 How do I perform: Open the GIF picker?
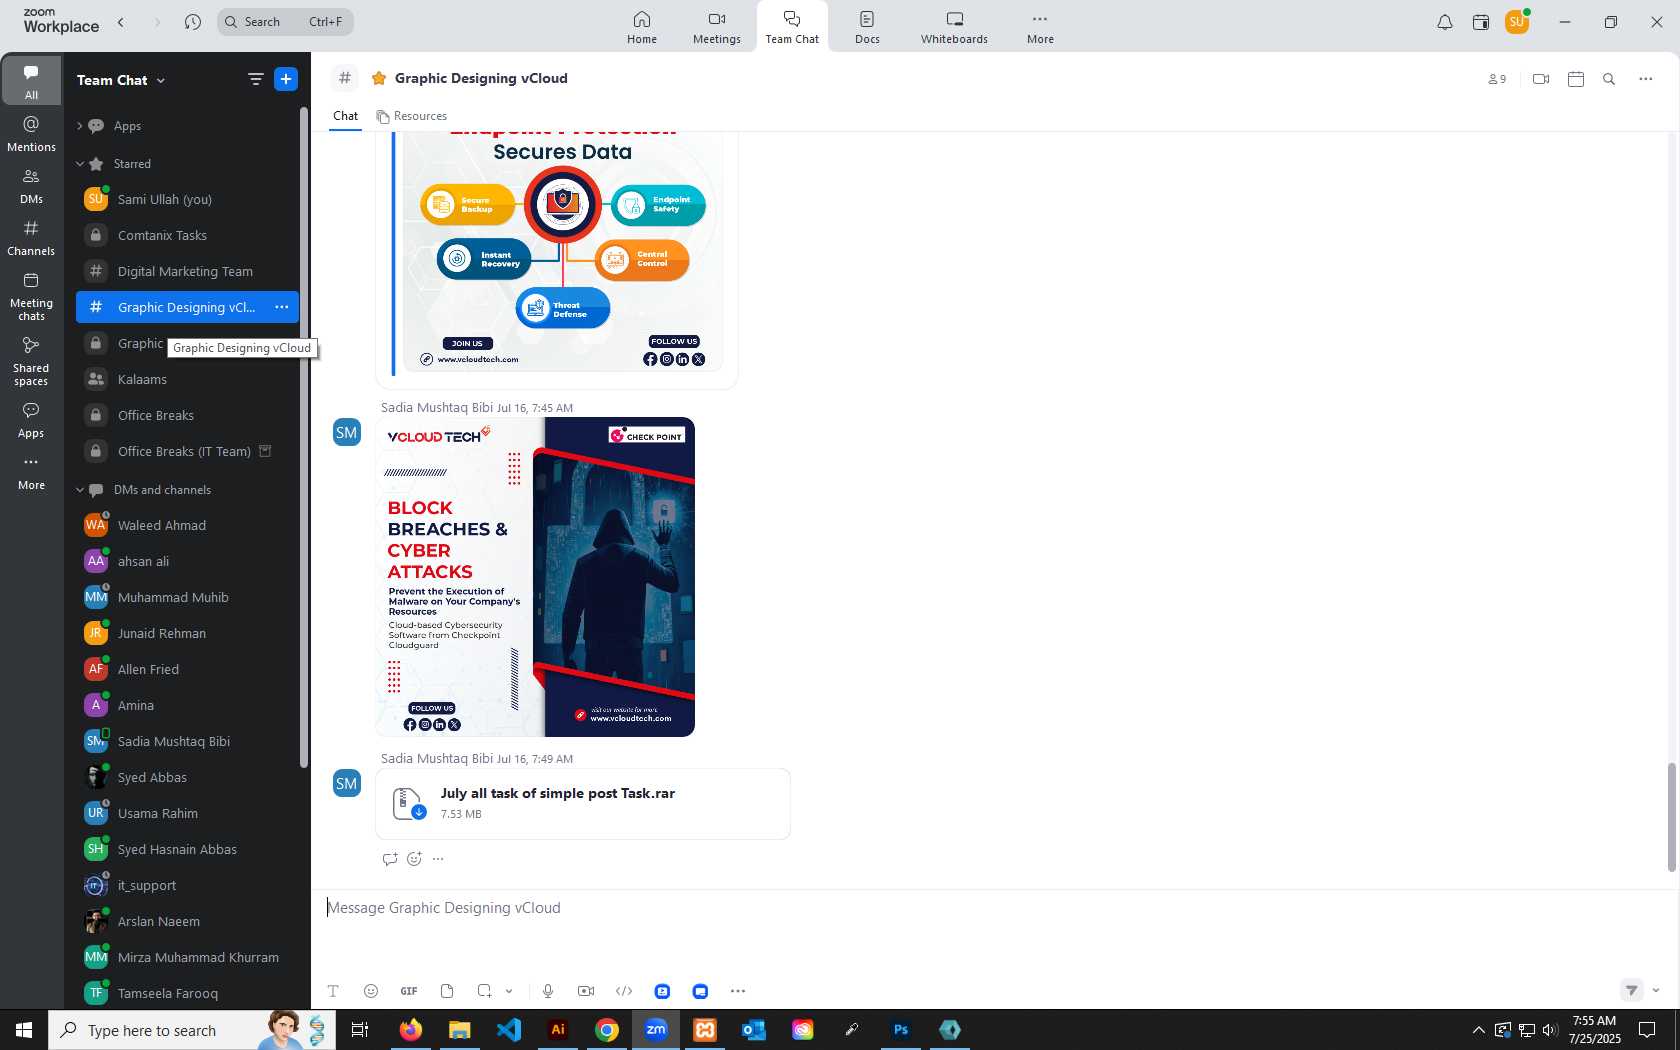click(409, 991)
